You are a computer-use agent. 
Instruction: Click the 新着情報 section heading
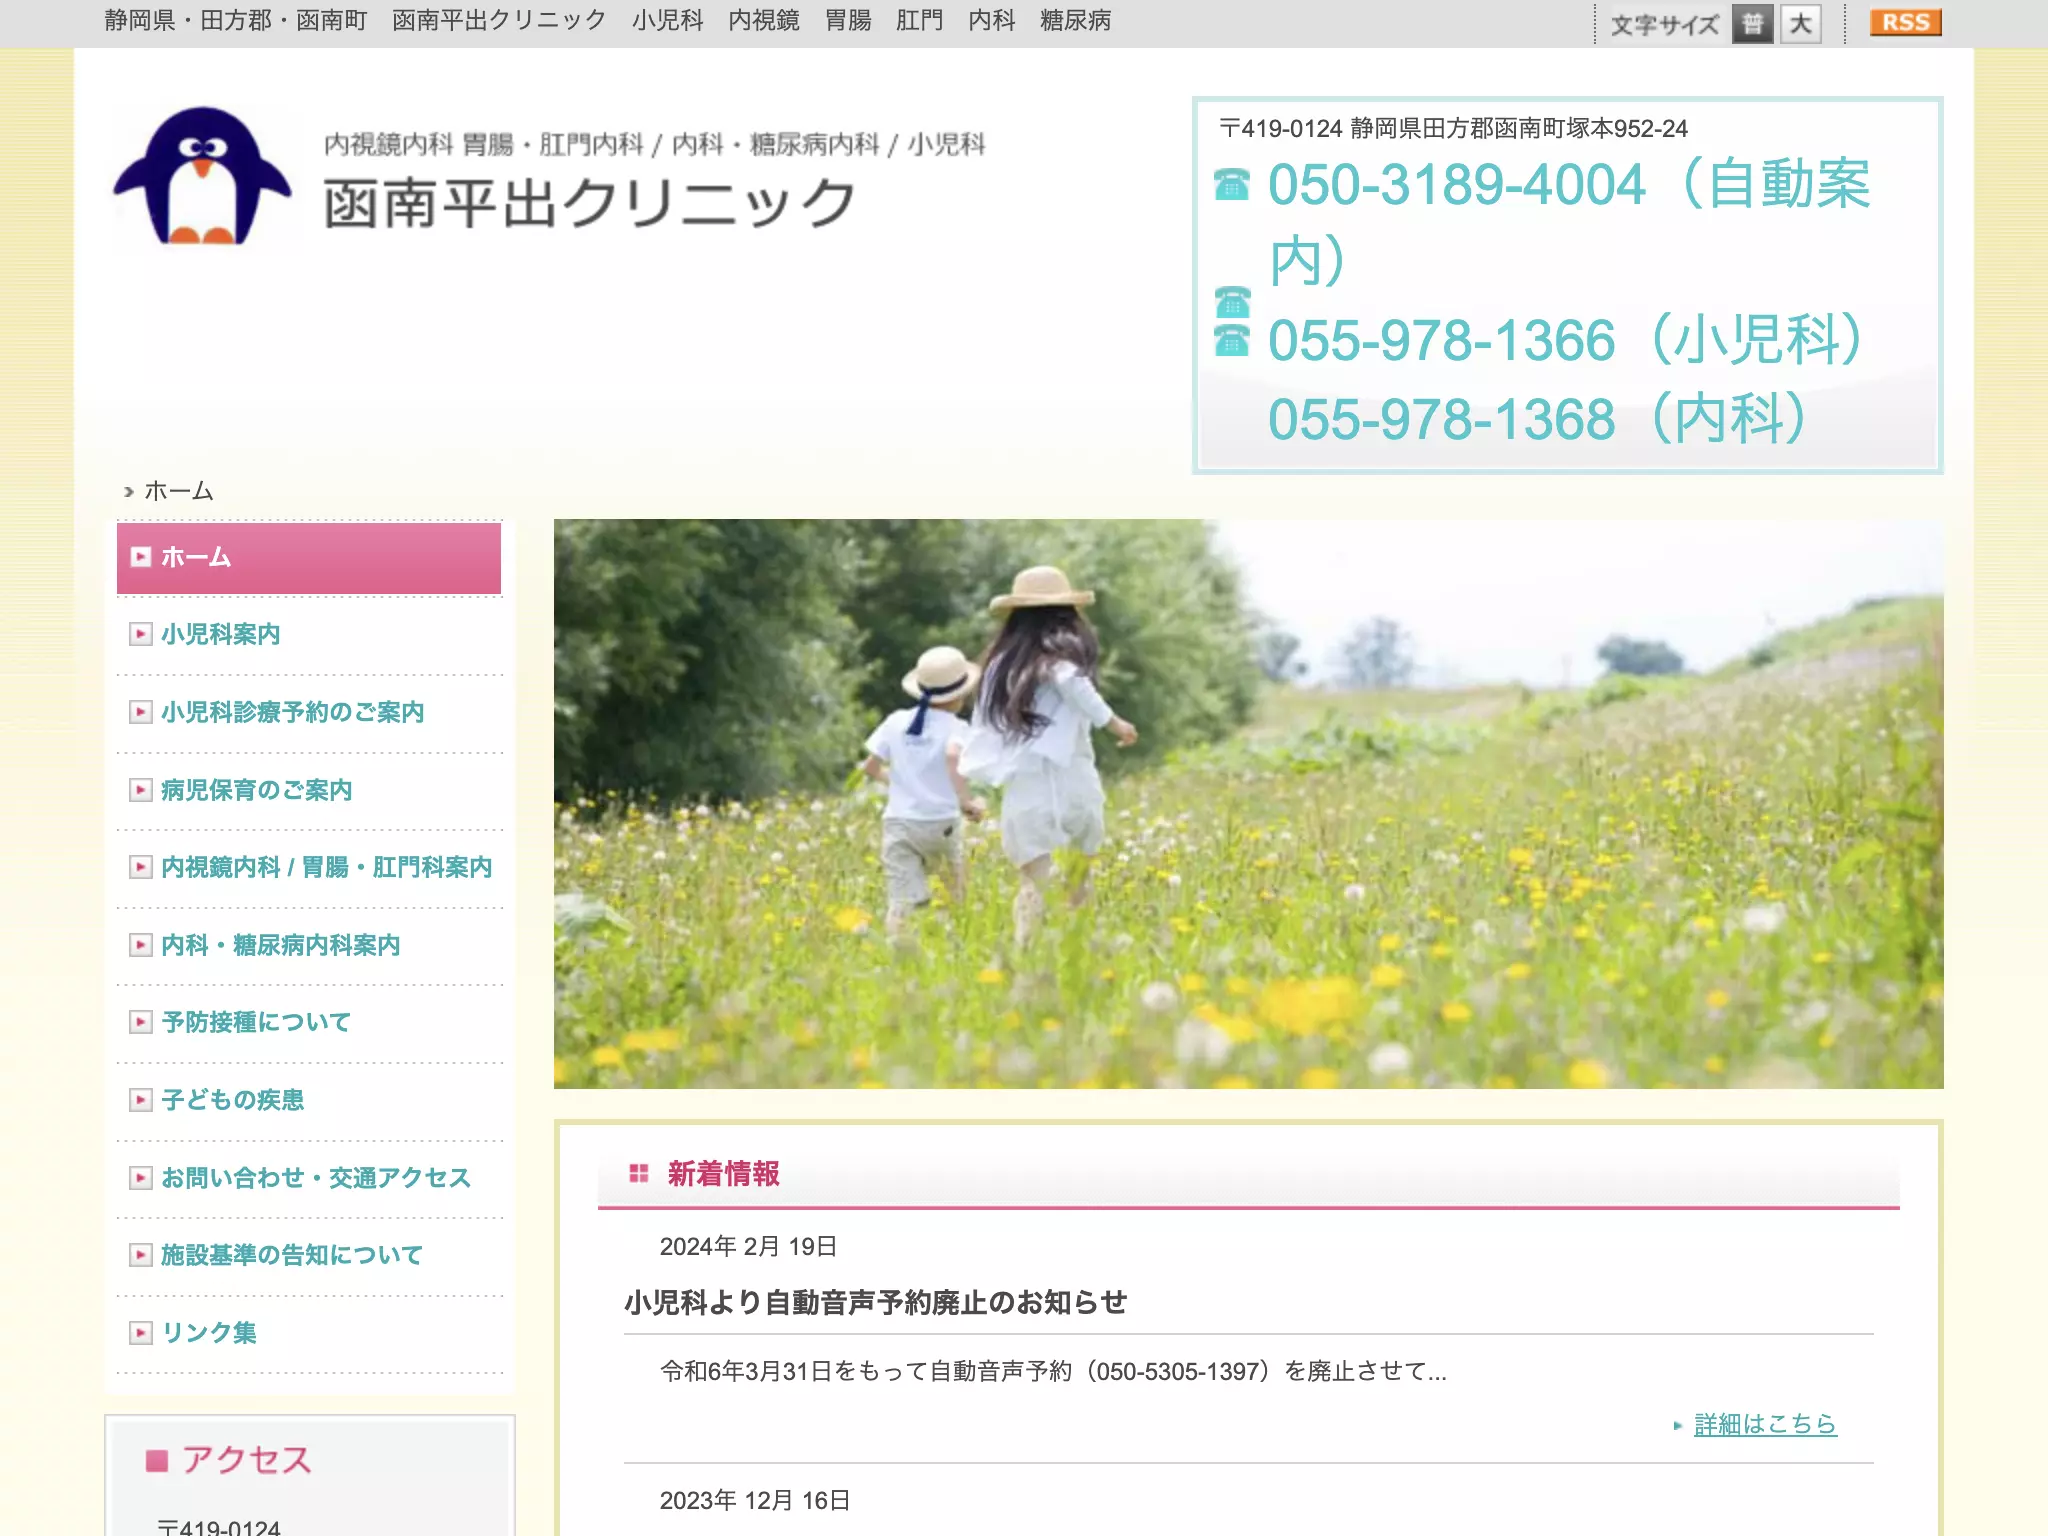tap(723, 1174)
